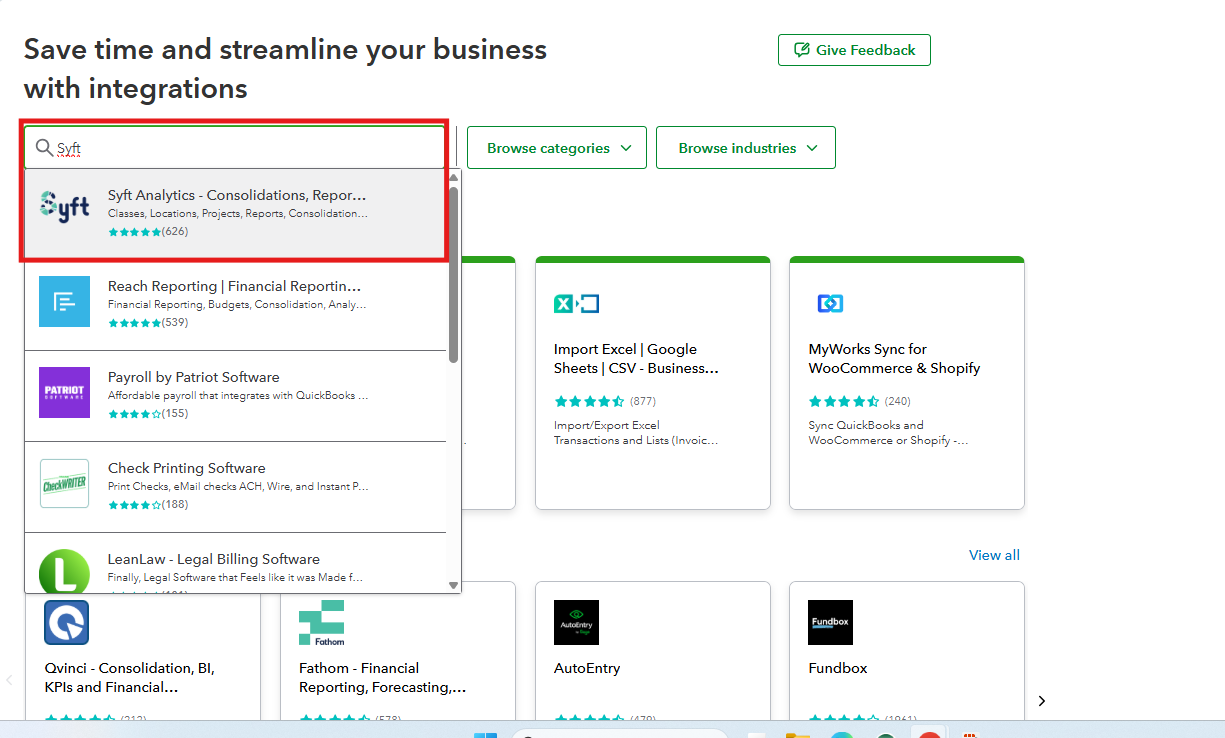This screenshot has width=1225, height=738.
Task: Open the Browse industries dropdown
Action: point(746,148)
